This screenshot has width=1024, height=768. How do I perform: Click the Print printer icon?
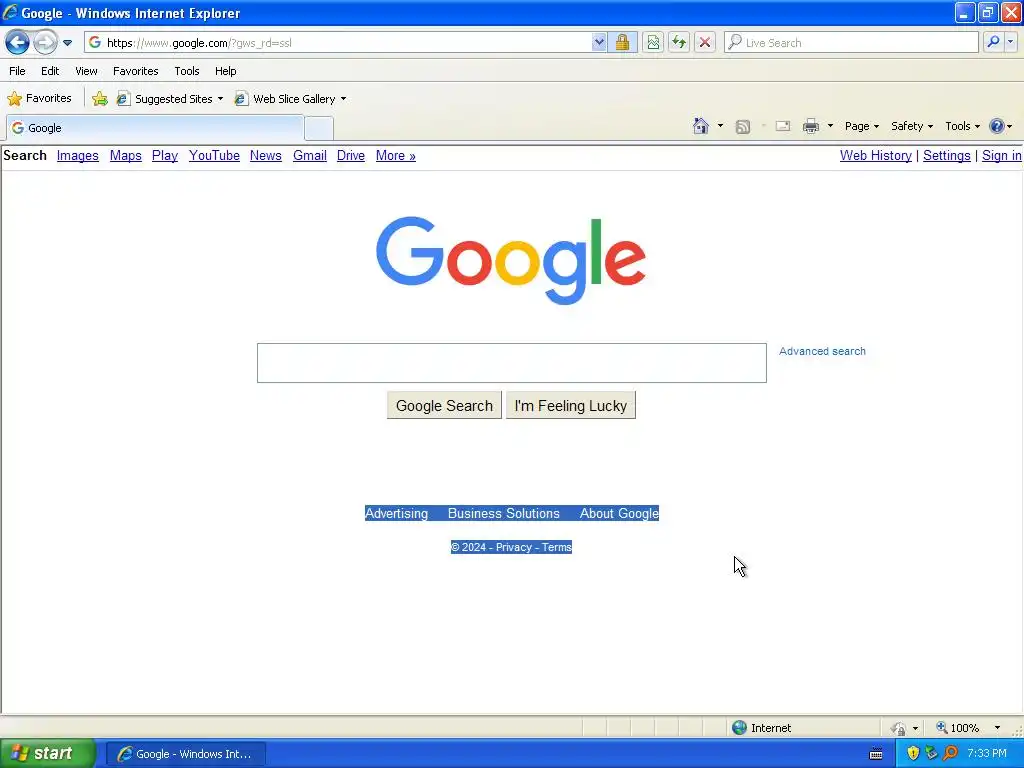tap(811, 126)
